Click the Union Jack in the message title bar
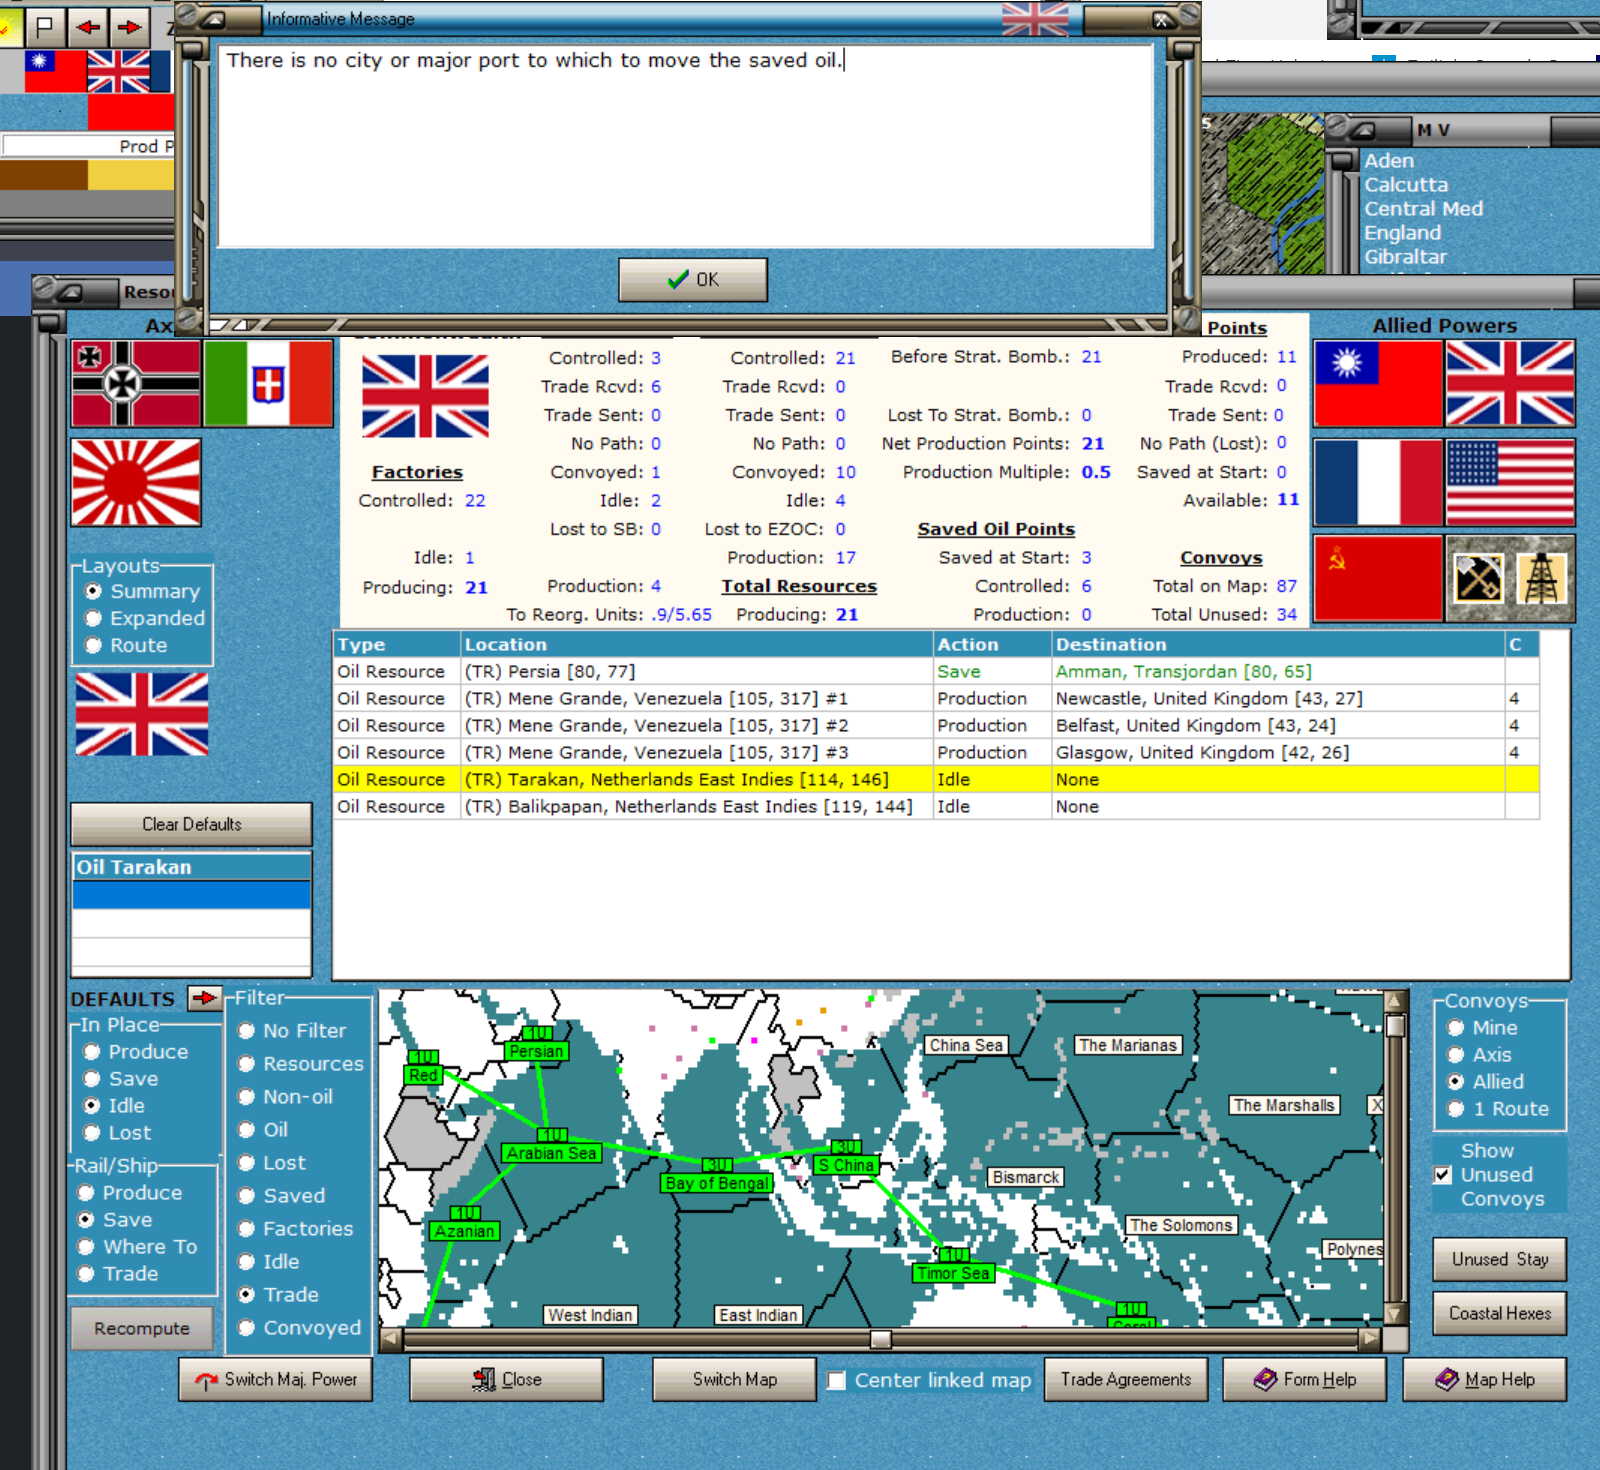Viewport: 1600px width, 1470px height. click(1035, 18)
